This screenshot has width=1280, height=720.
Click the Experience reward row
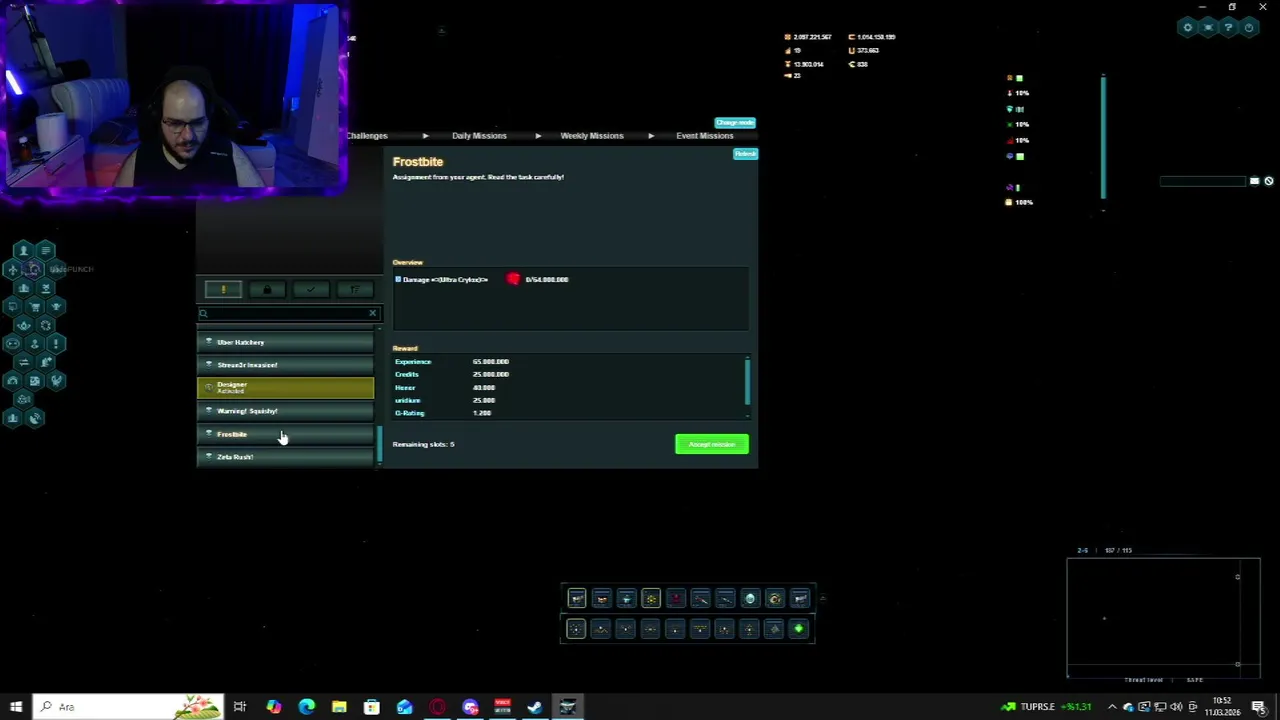570,361
